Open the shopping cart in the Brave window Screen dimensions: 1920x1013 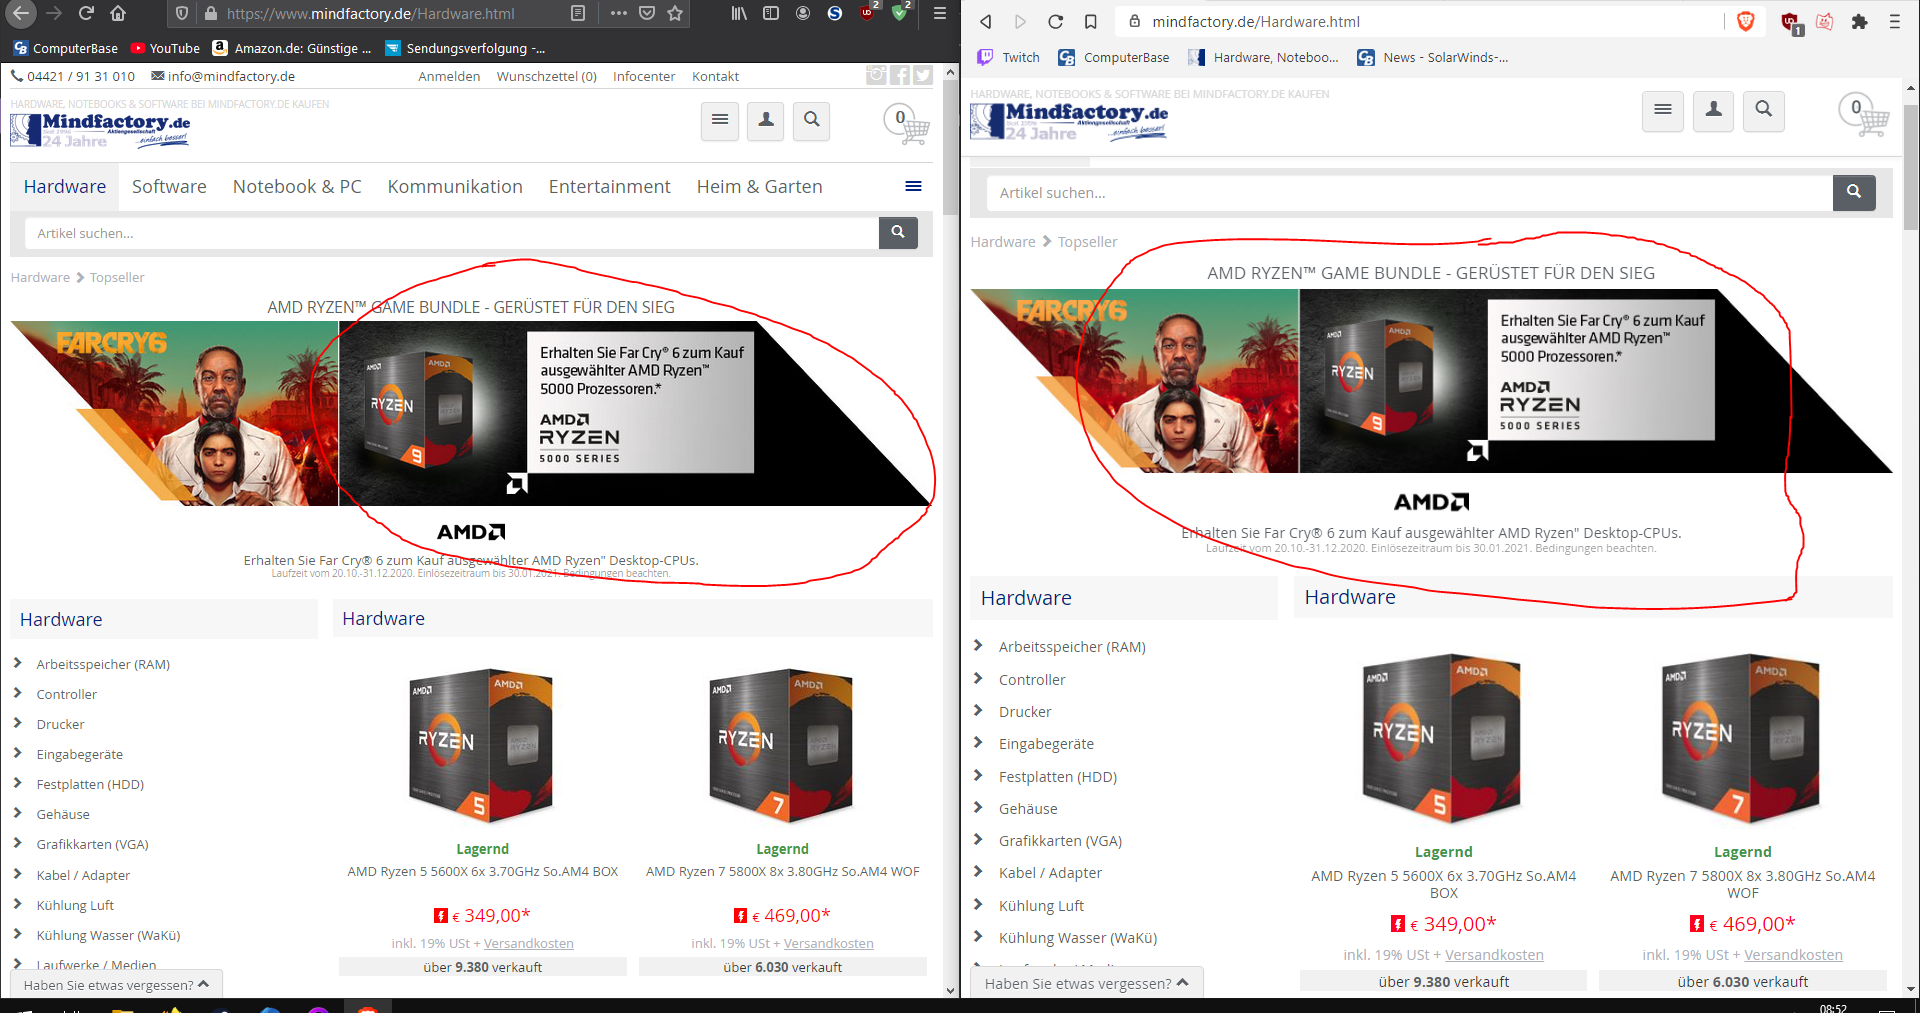pos(1865,116)
